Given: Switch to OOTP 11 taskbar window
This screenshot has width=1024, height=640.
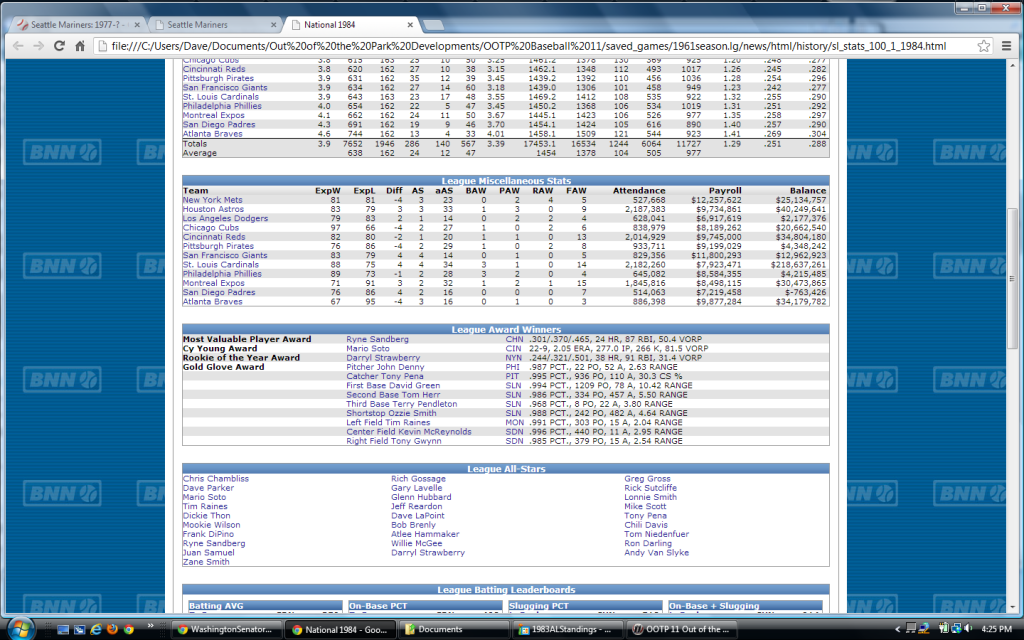Looking at the screenshot, I should (x=682, y=630).
